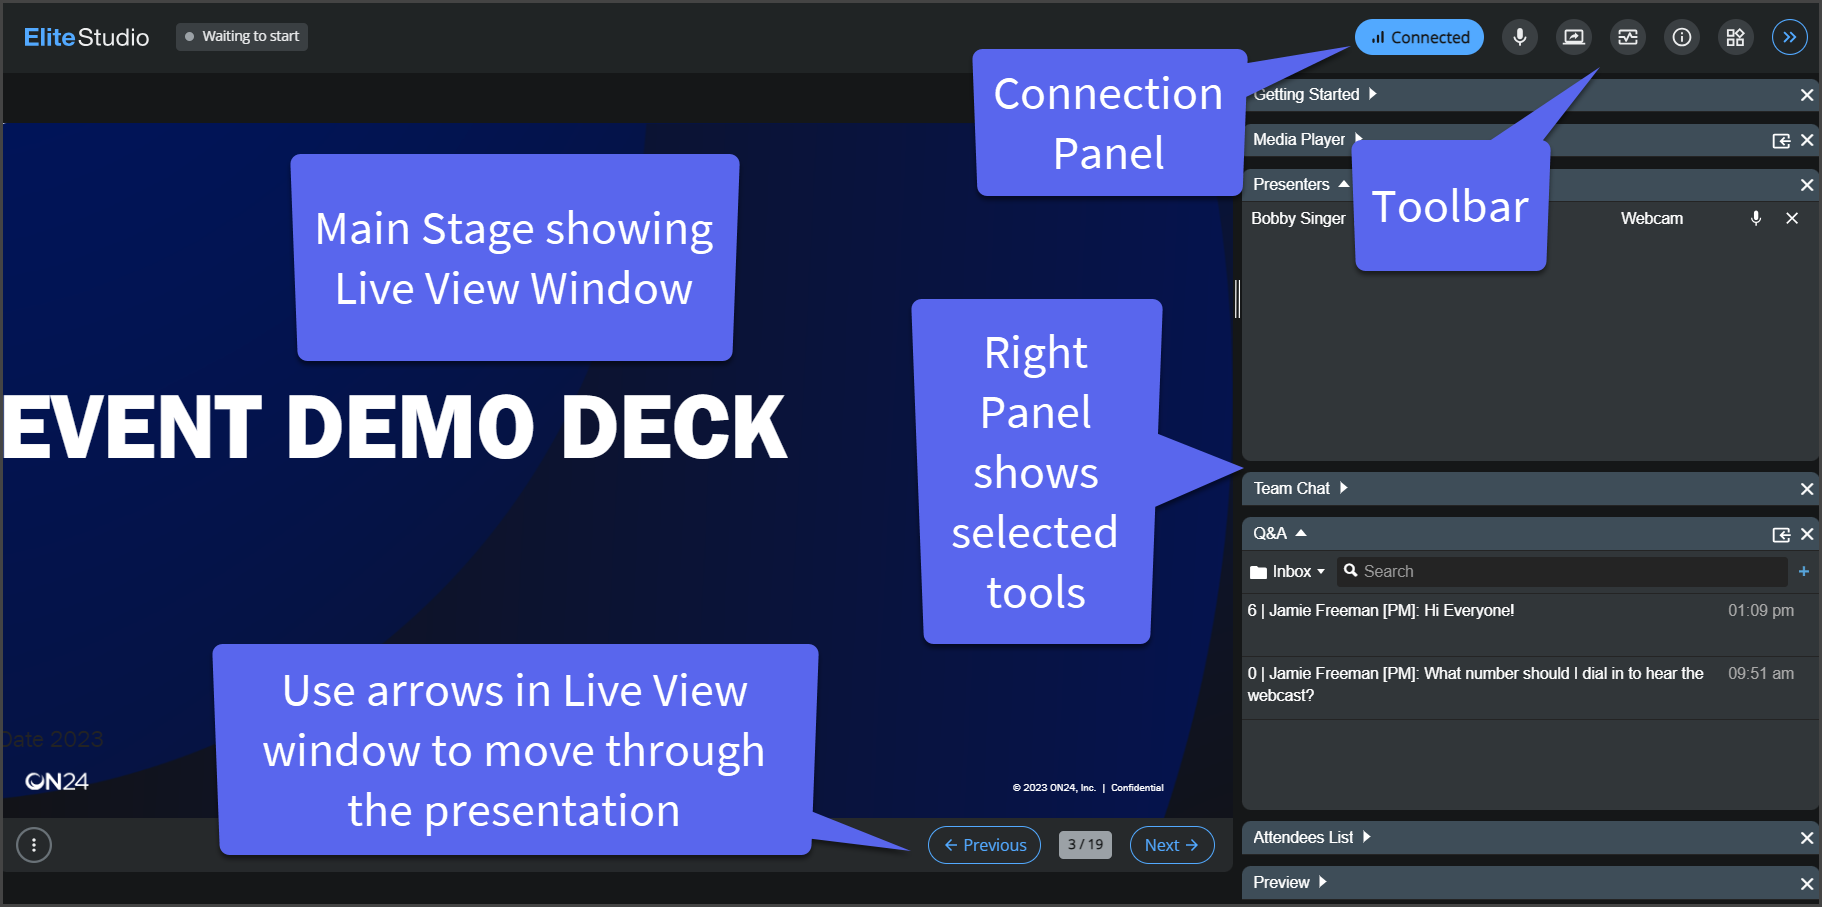
Task: Open the layout widgets picker
Action: coord(1736,37)
